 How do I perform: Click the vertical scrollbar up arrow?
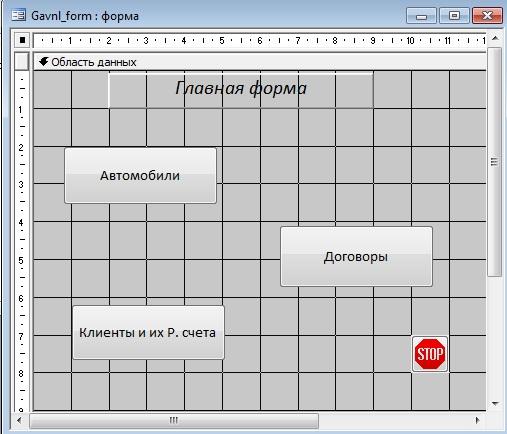pos(495,38)
